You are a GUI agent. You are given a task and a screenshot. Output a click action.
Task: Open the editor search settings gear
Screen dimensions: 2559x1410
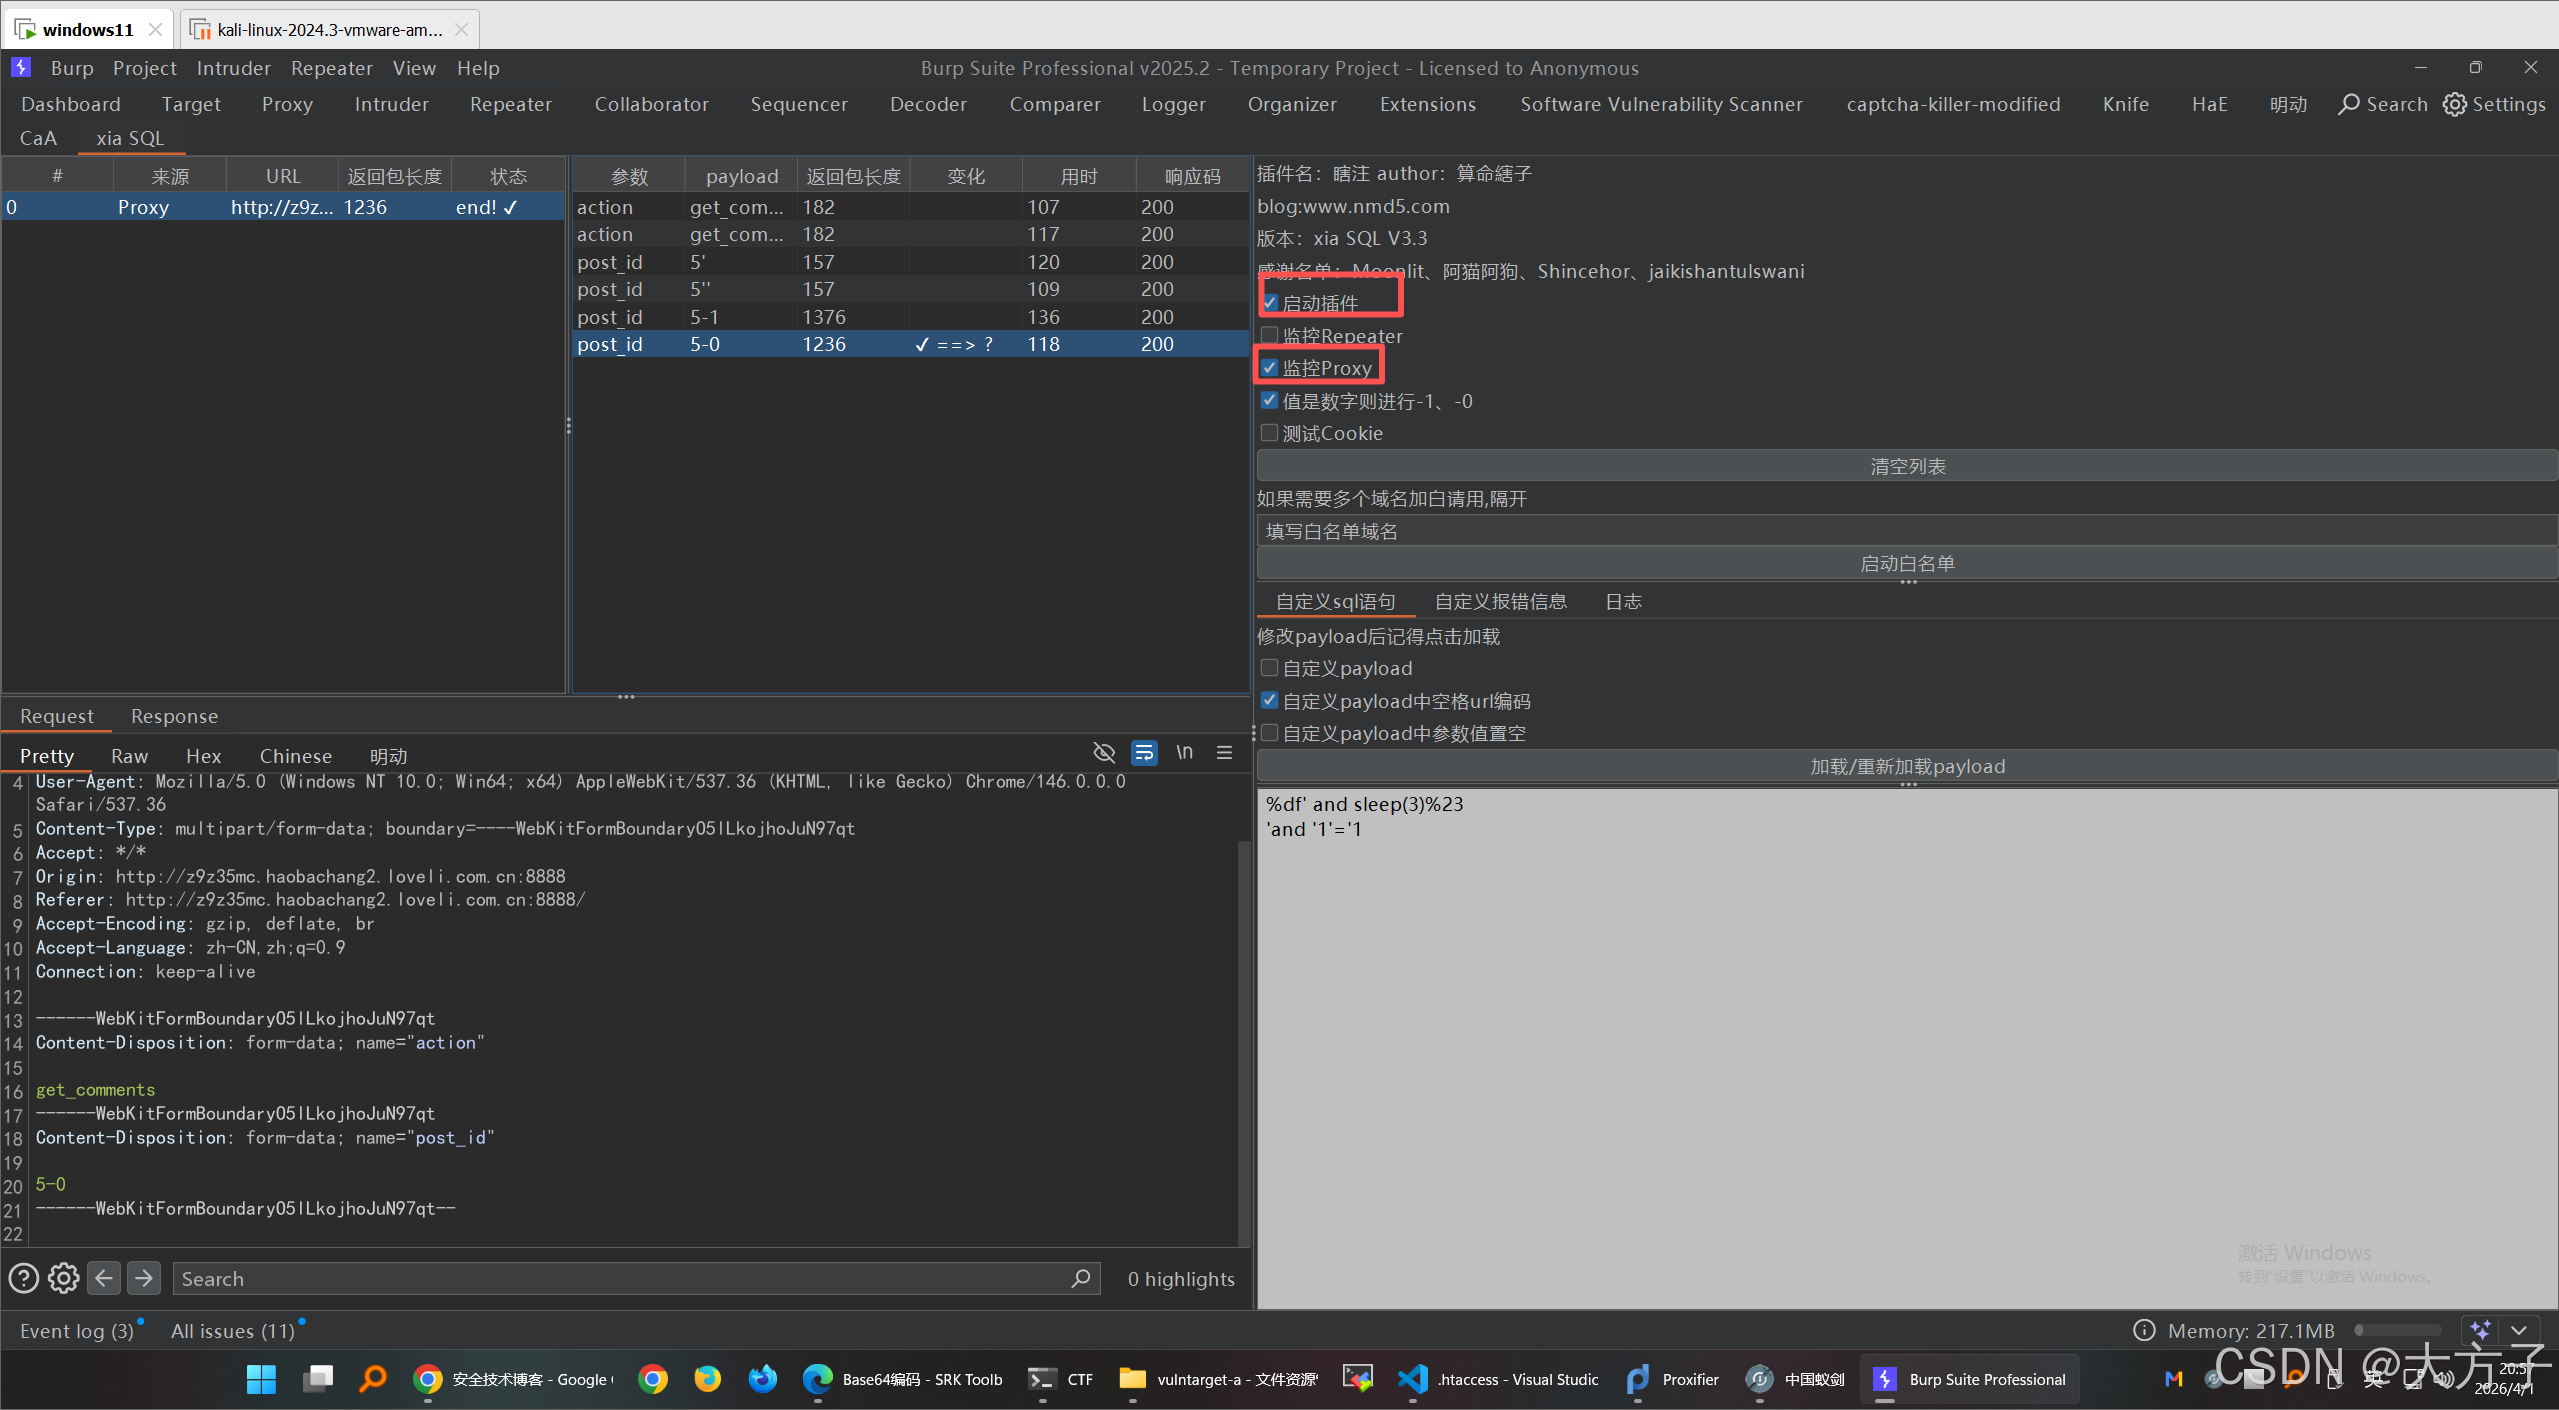coord(63,1278)
